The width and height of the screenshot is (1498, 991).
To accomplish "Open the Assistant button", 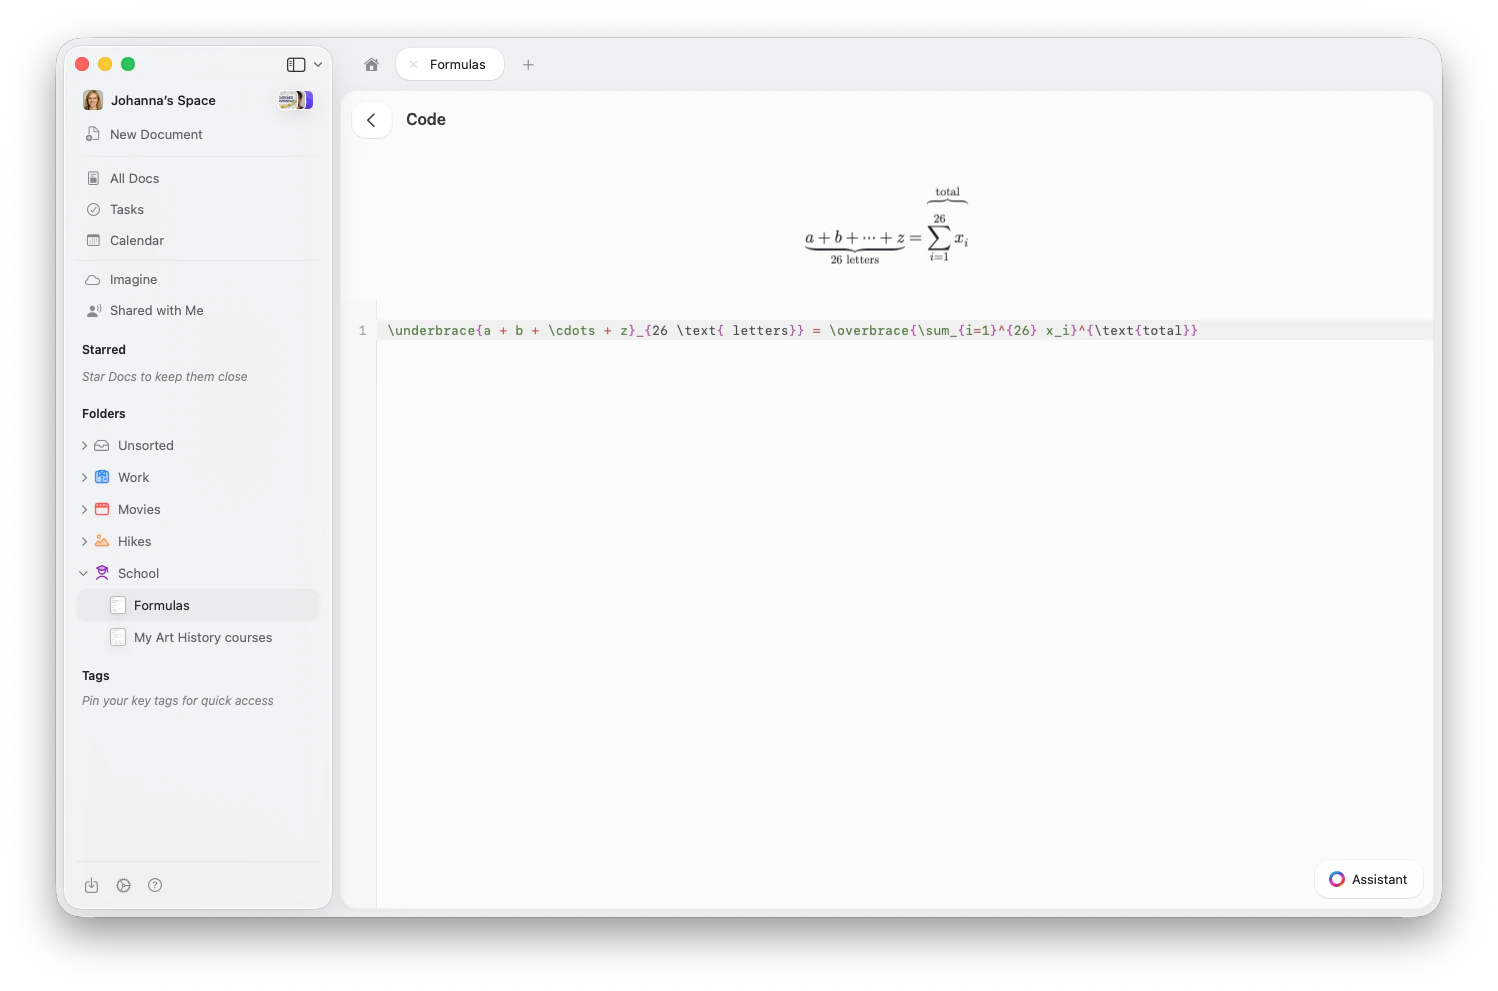I will (x=1368, y=879).
